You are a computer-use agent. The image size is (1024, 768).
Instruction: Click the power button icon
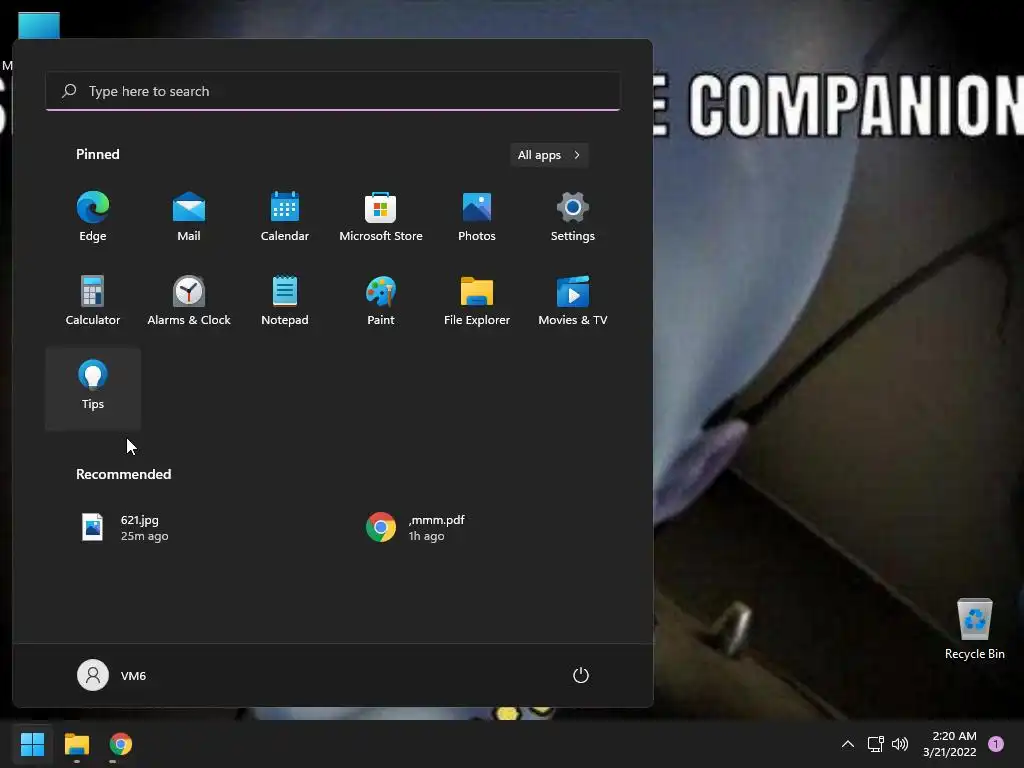tap(581, 675)
